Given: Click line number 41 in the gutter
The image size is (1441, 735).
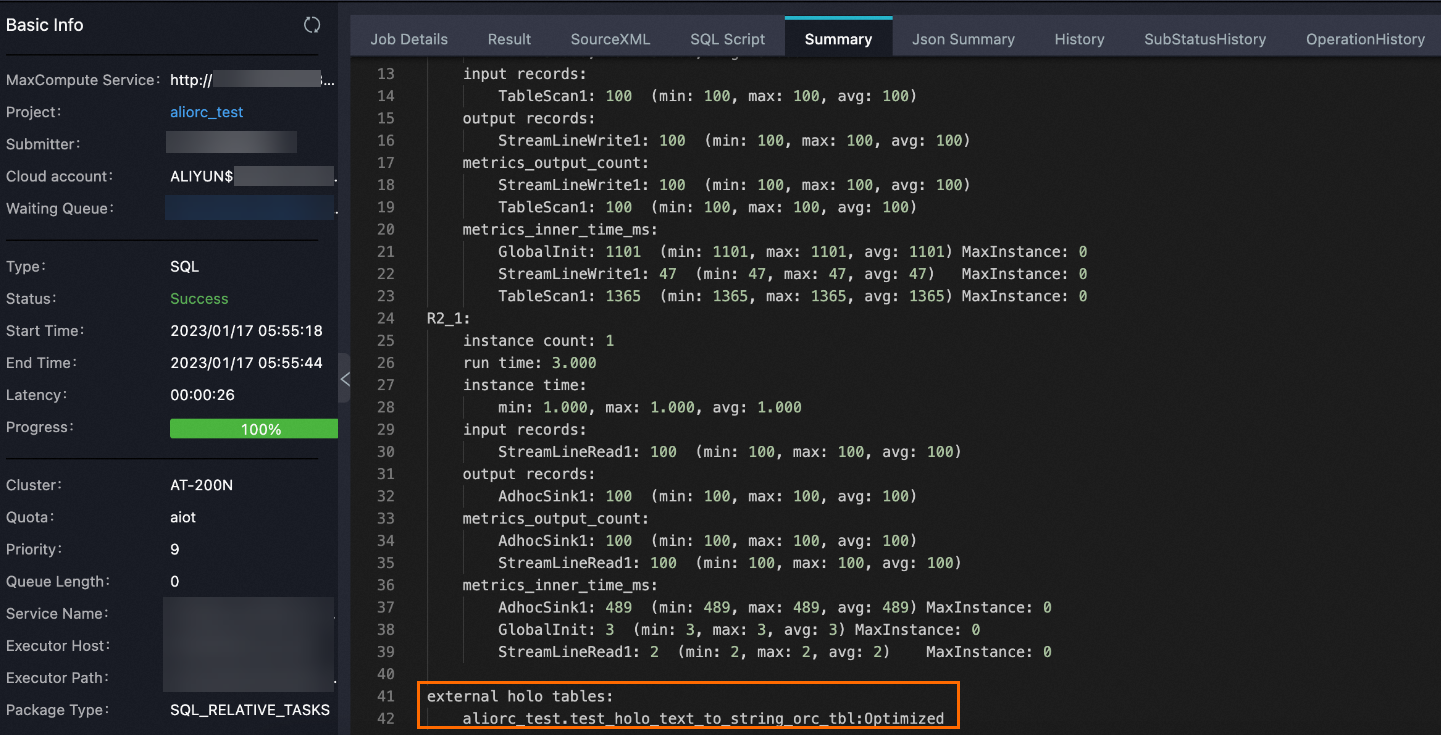Looking at the screenshot, I should point(387,696).
